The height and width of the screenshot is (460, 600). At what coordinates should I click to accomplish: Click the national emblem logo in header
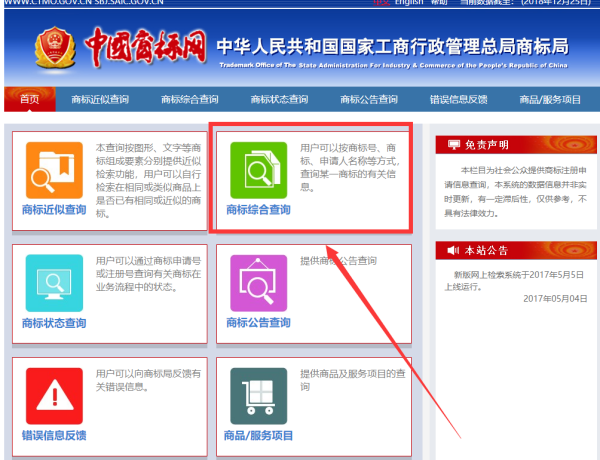click(55, 47)
